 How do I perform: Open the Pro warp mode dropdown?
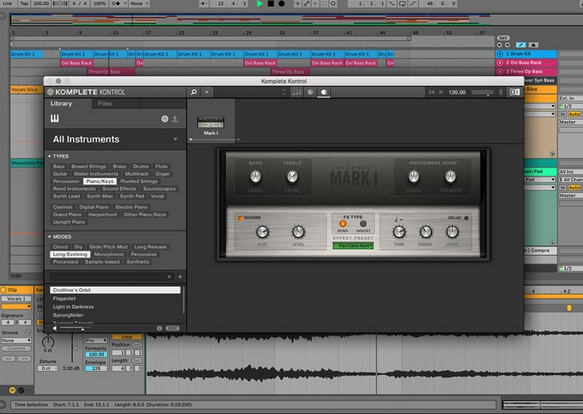[x=96, y=340]
